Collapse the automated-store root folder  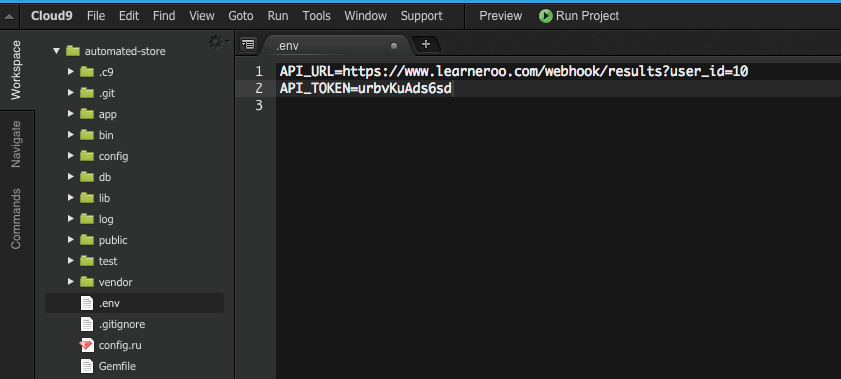click(56, 51)
